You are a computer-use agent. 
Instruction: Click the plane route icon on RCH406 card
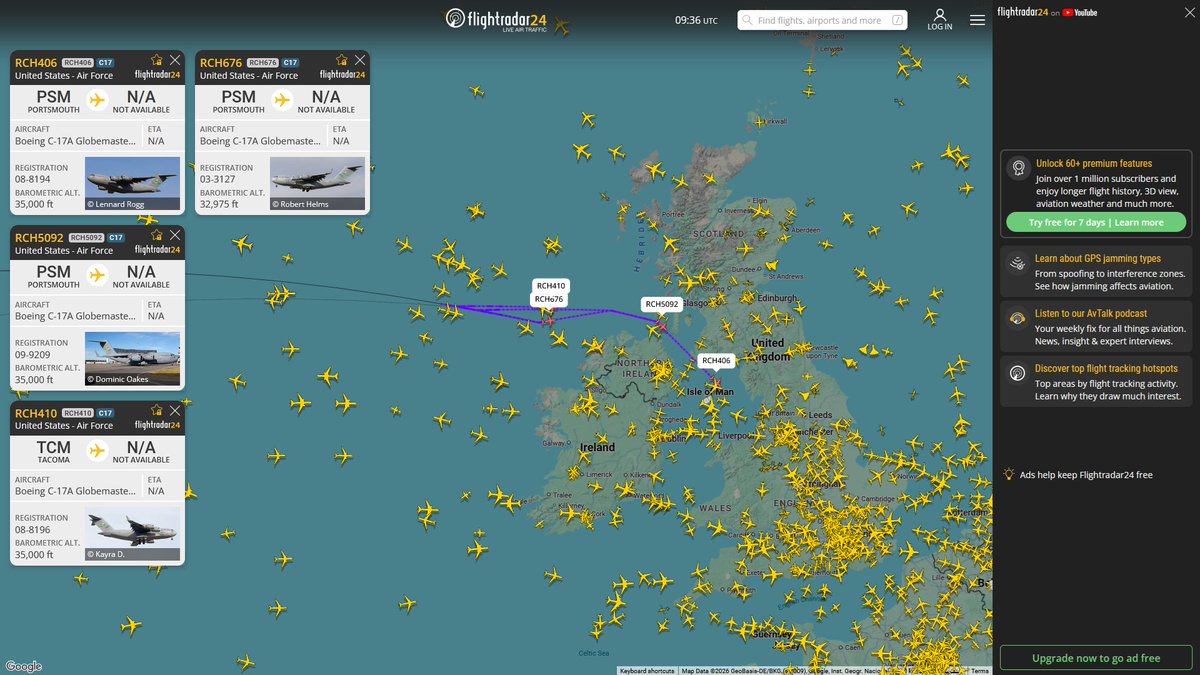(97, 100)
